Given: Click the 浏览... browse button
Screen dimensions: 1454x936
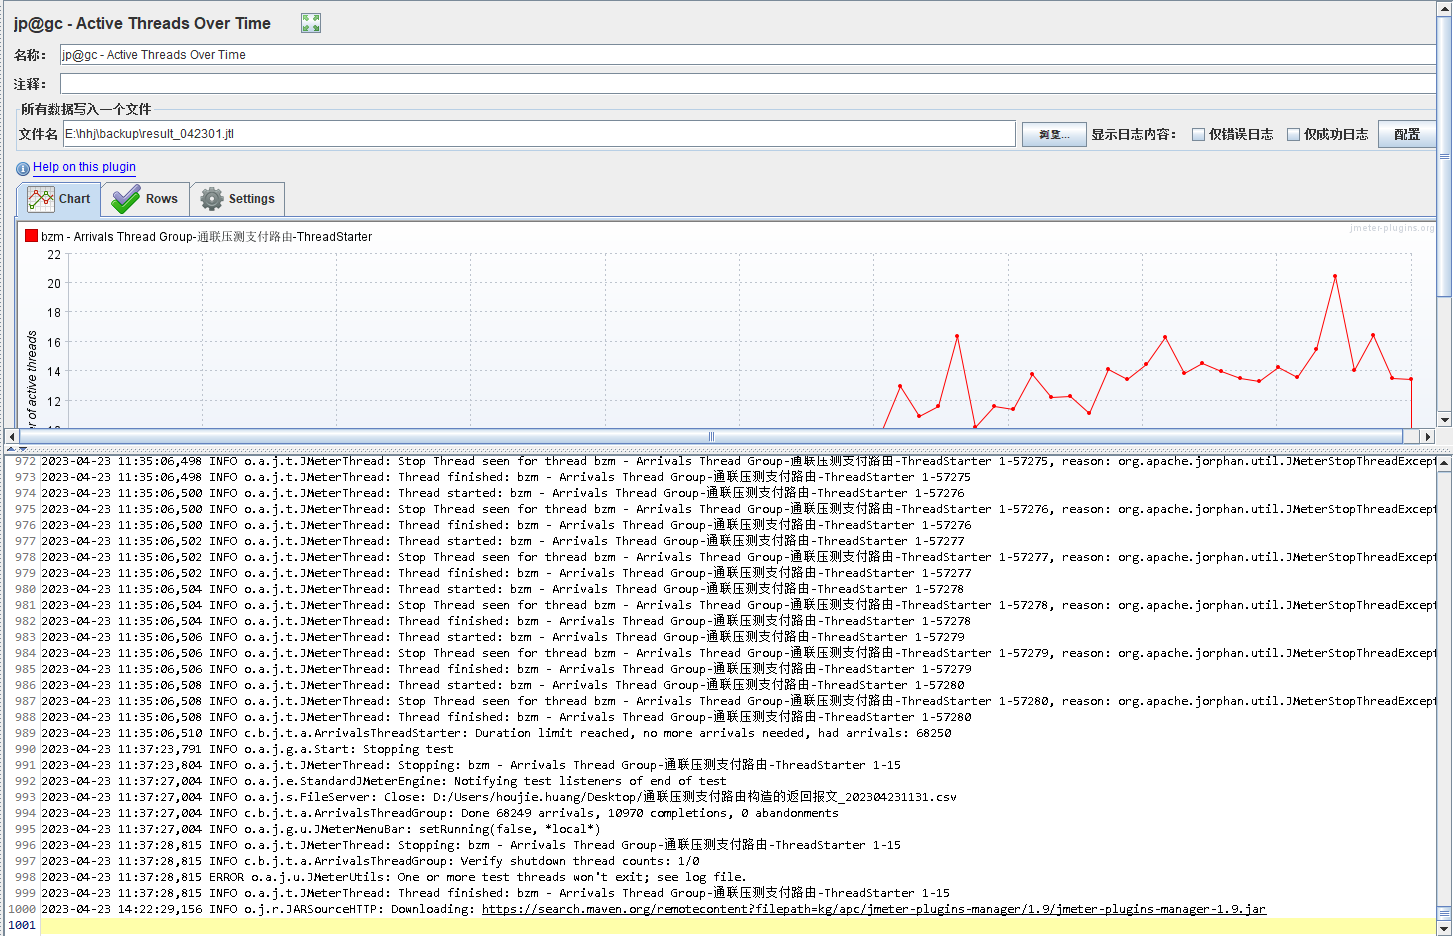Looking at the screenshot, I should 1054,134.
